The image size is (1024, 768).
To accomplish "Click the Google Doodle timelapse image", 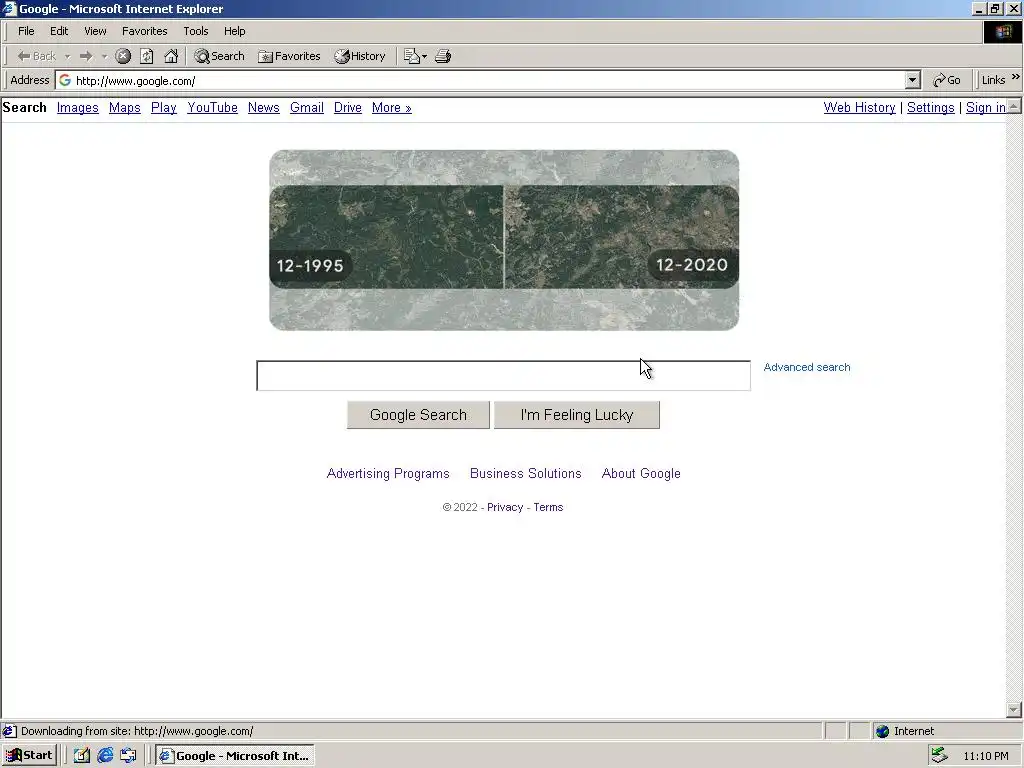I will (504, 240).
